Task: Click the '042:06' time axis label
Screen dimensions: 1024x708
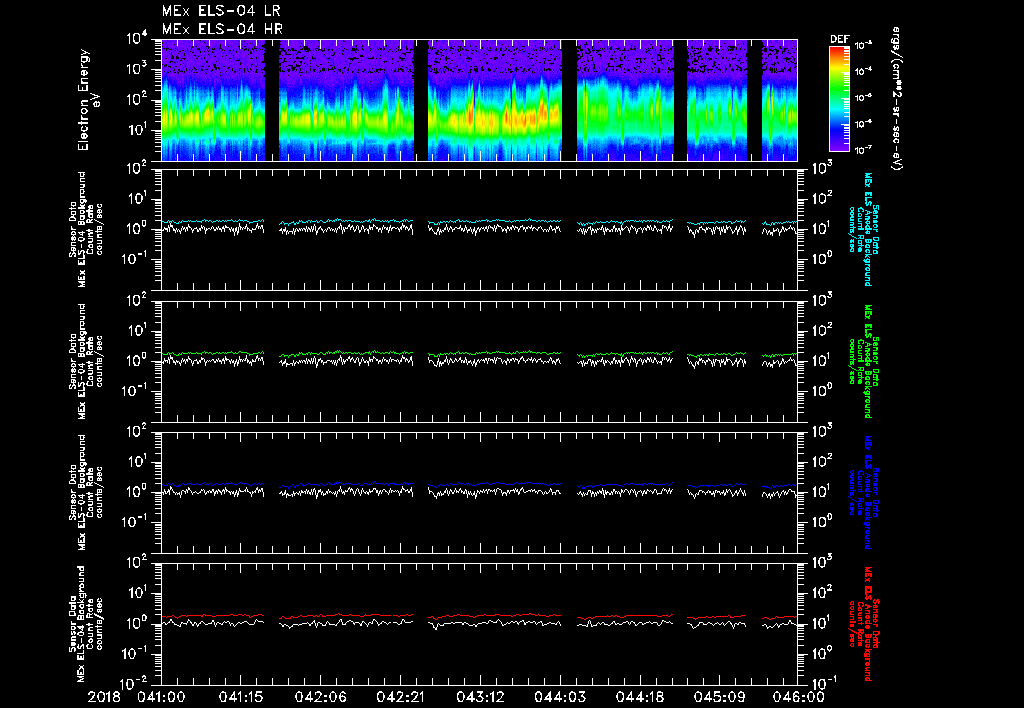Action: [x=320, y=698]
